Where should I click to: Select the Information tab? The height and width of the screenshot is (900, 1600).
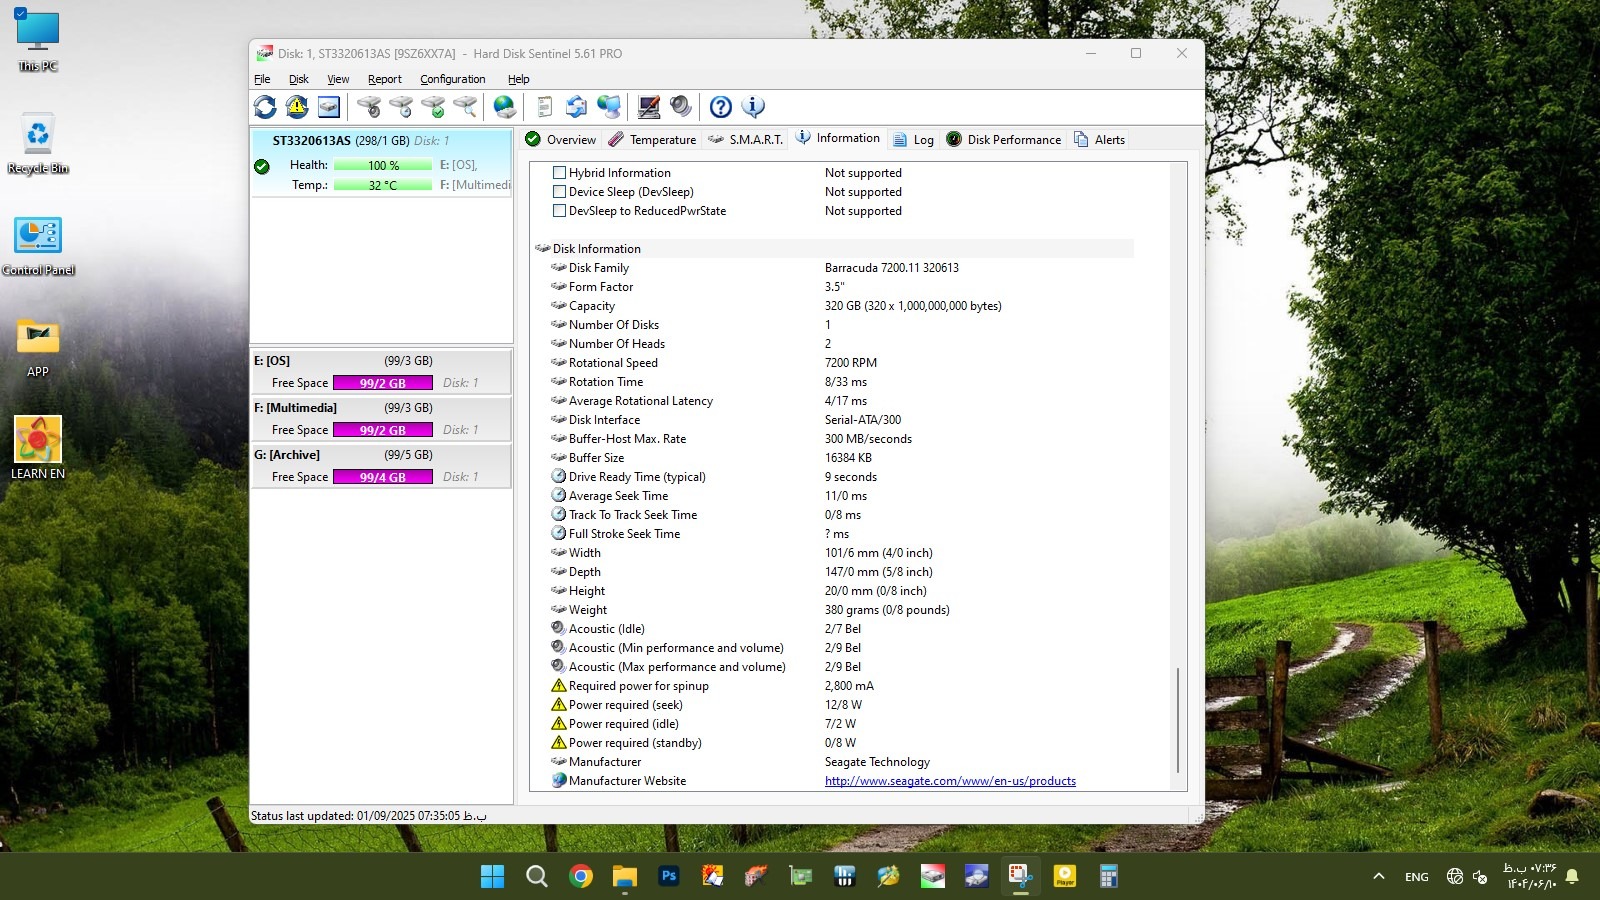[838, 138]
